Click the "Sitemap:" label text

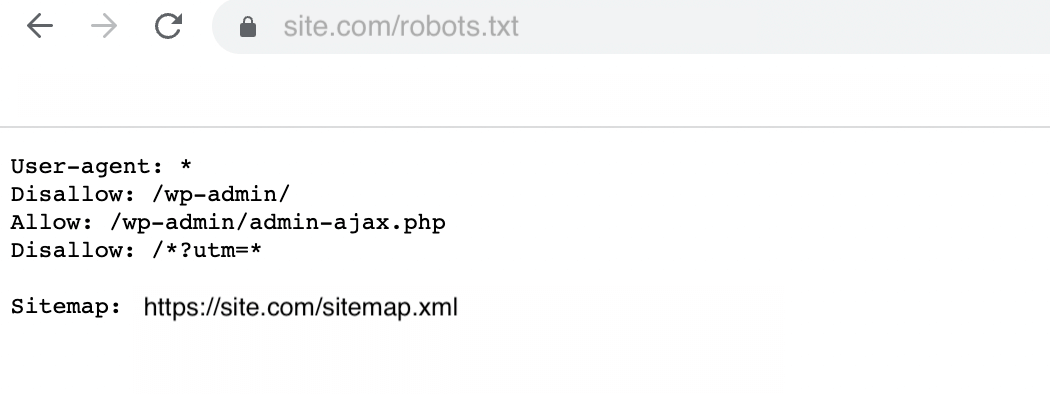tap(66, 307)
